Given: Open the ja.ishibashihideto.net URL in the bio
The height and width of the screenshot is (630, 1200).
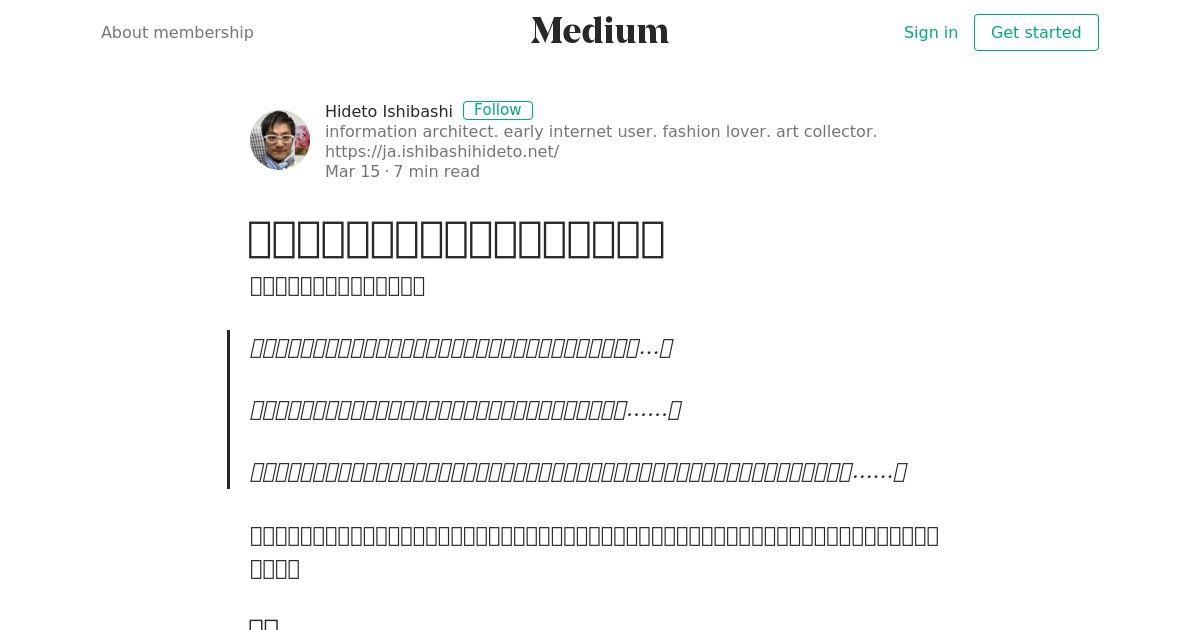Looking at the screenshot, I should (442, 151).
